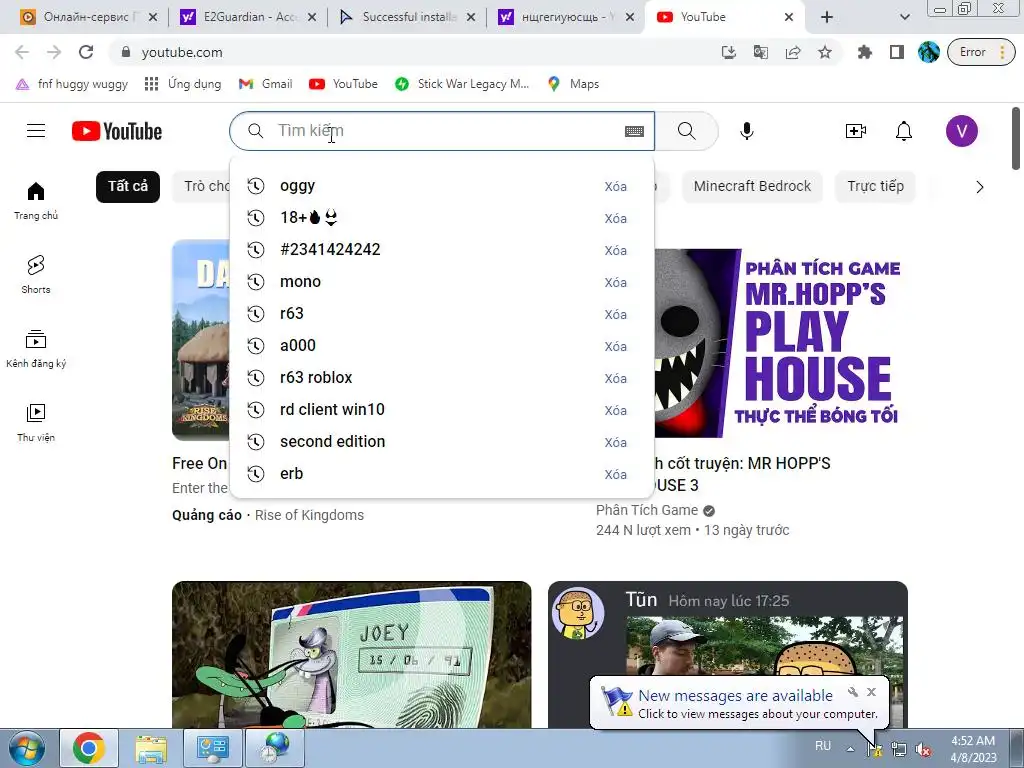The height and width of the screenshot is (768, 1024).
Task: Select the Trực tiếp chip
Action: 875,186
